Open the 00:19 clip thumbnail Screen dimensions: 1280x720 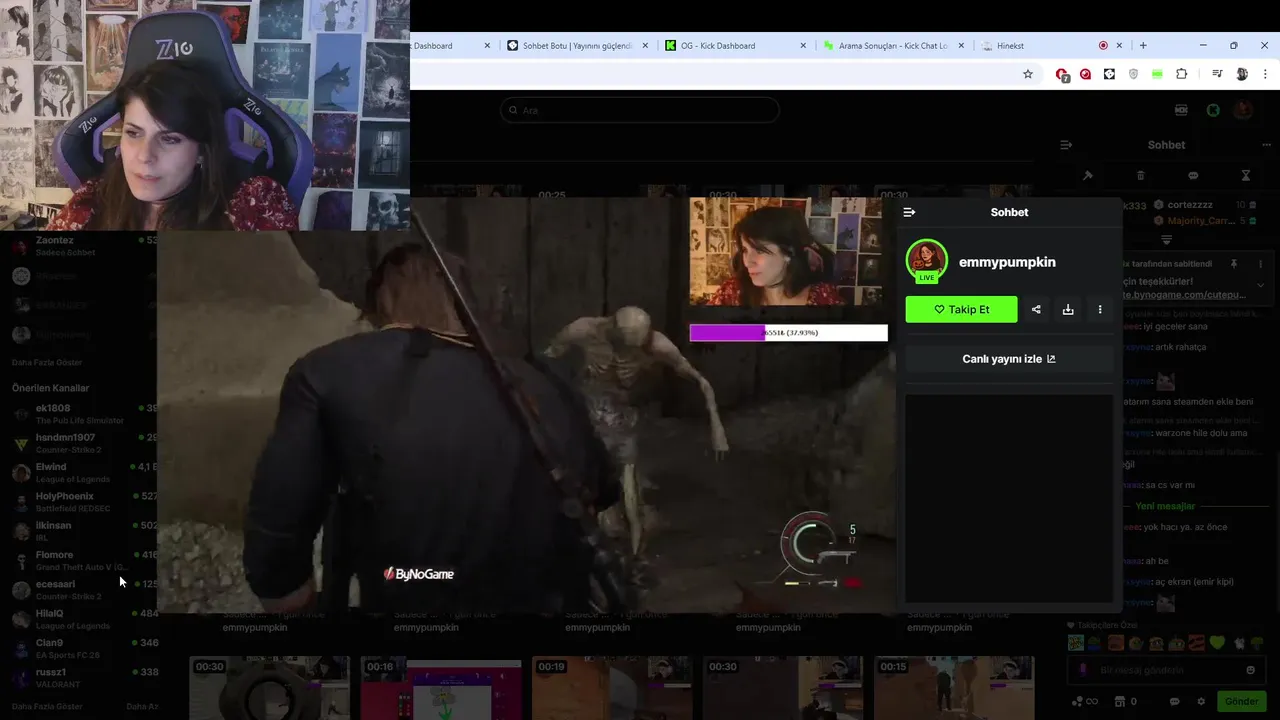click(612, 689)
